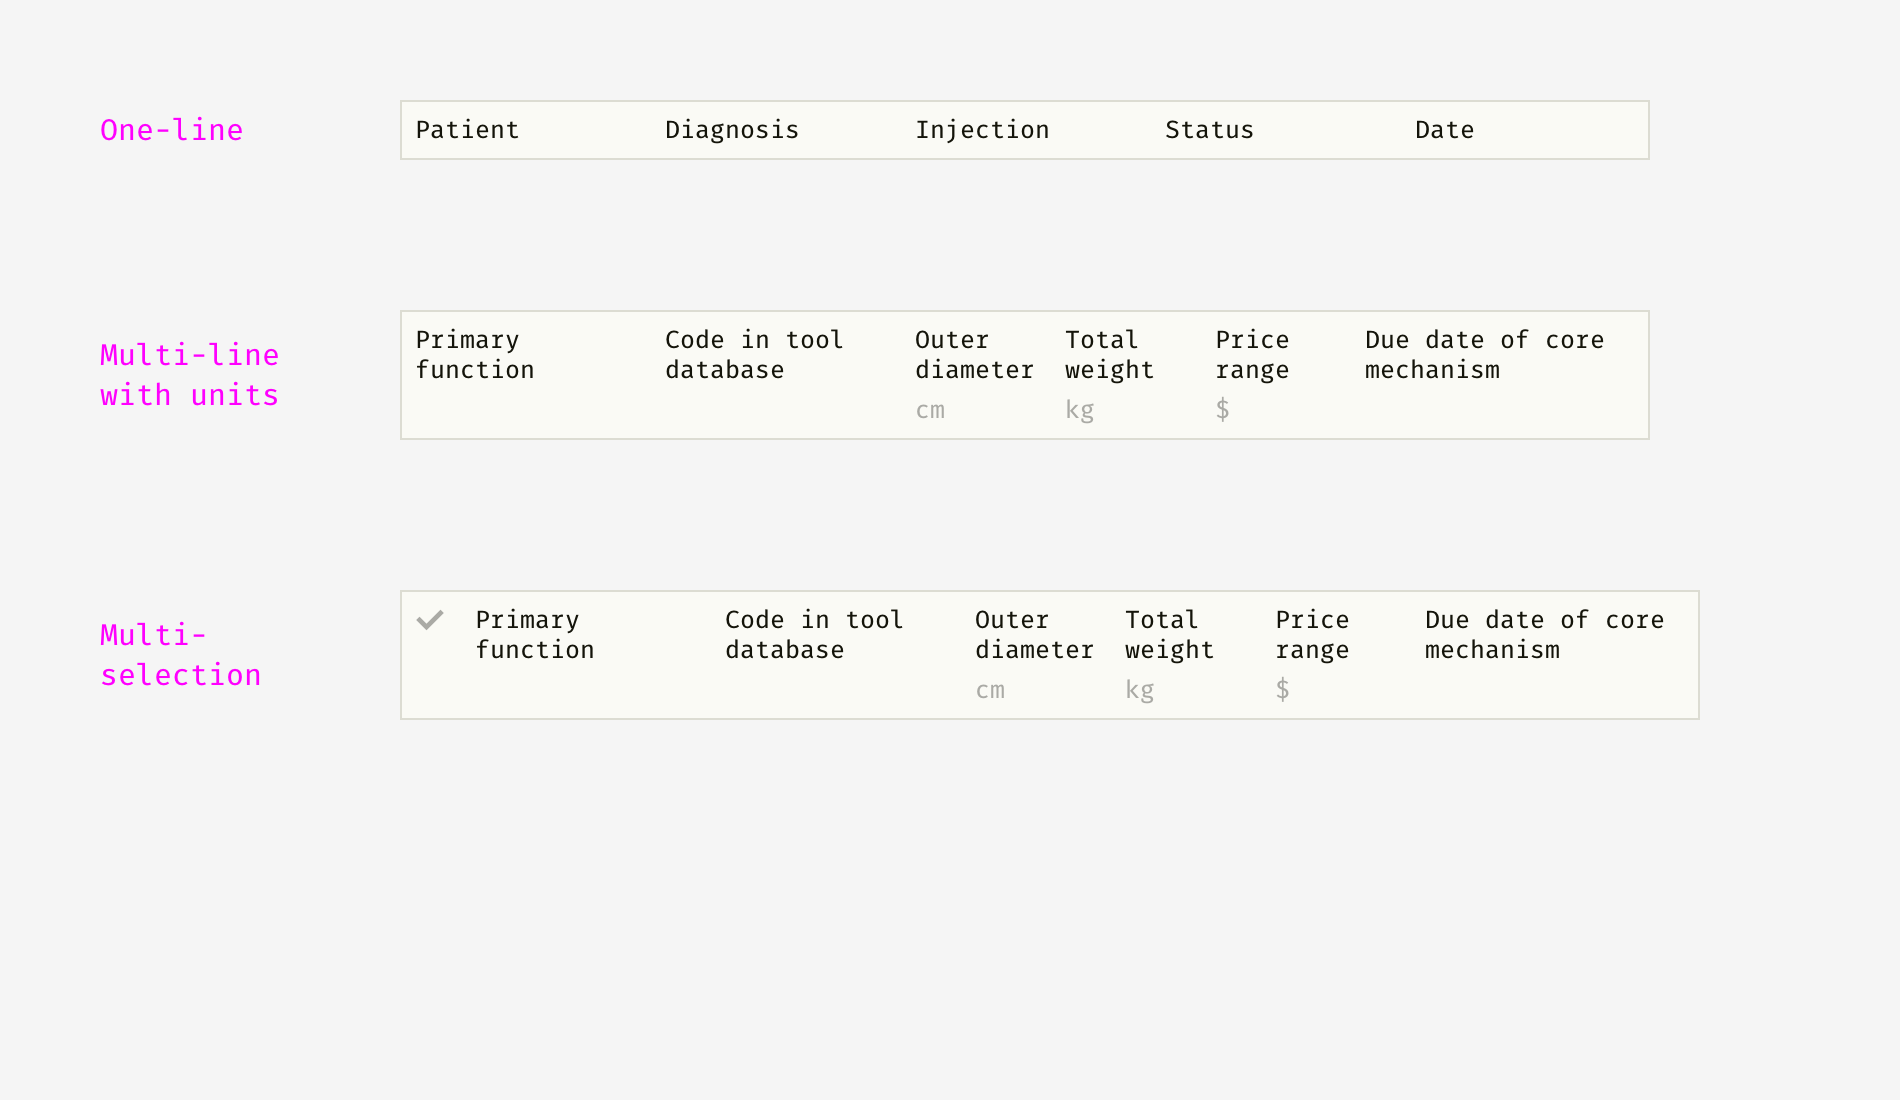Click Due date of core mechanism in Multi-line table
Image resolution: width=1900 pixels, height=1100 pixels.
coord(1484,355)
